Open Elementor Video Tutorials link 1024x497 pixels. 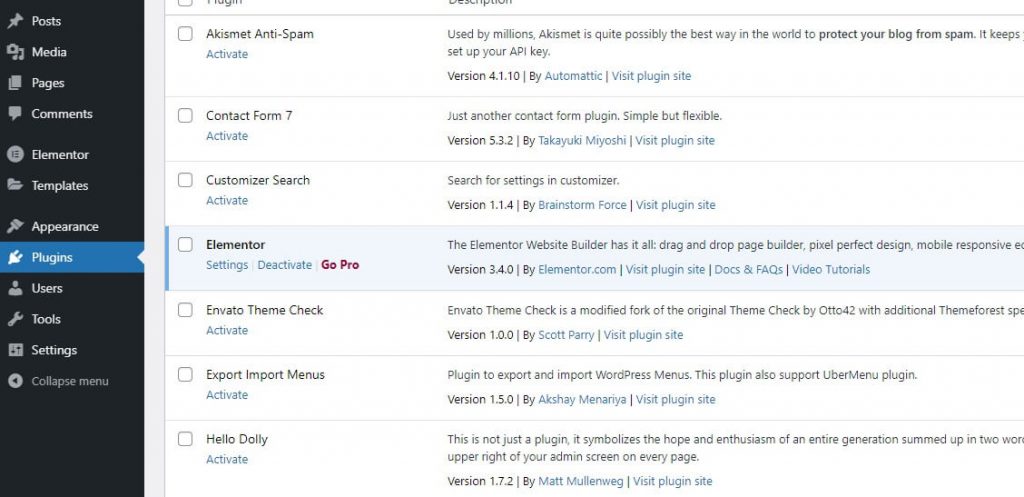click(x=831, y=269)
